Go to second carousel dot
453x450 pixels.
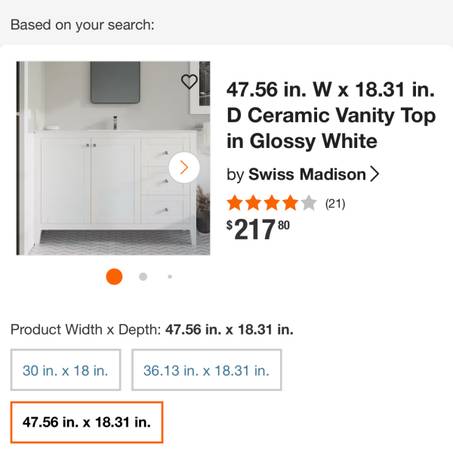[x=143, y=277]
